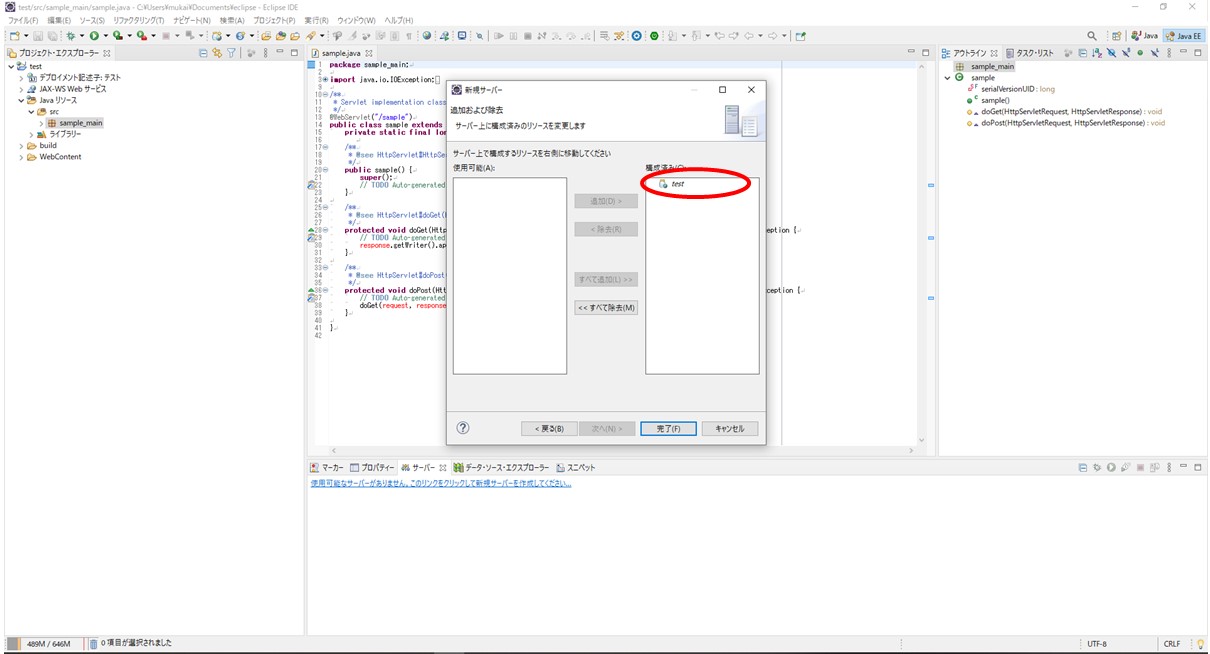This screenshot has height=654, width=1210.
Task: Switch to the プロパティー tab
Action: [x=372, y=468]
